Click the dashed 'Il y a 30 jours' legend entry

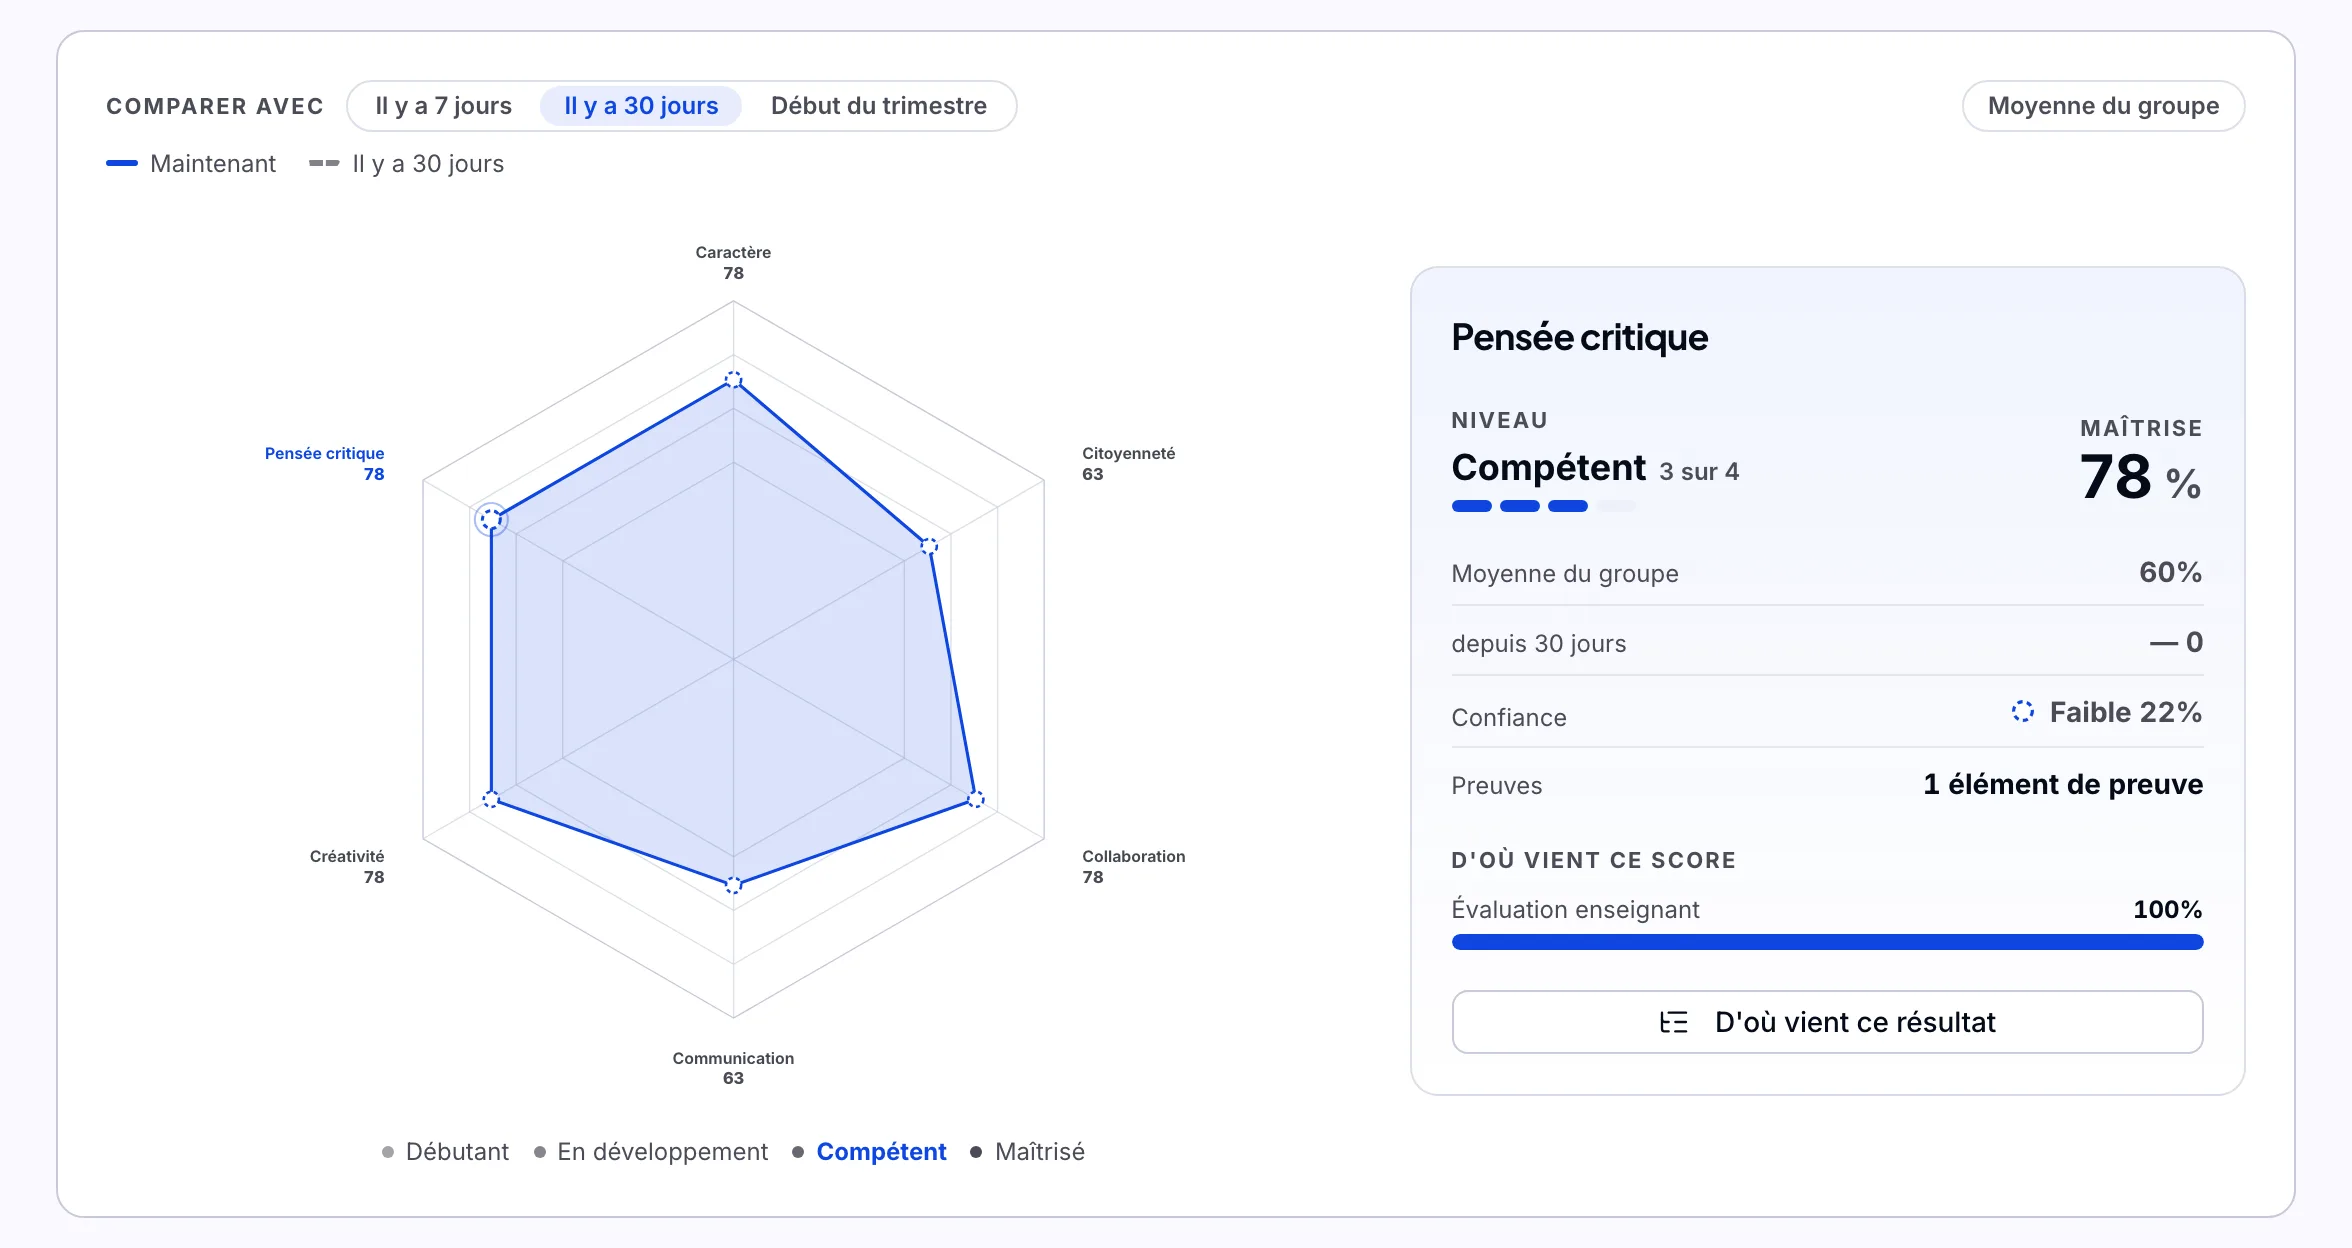click(407, 164)
